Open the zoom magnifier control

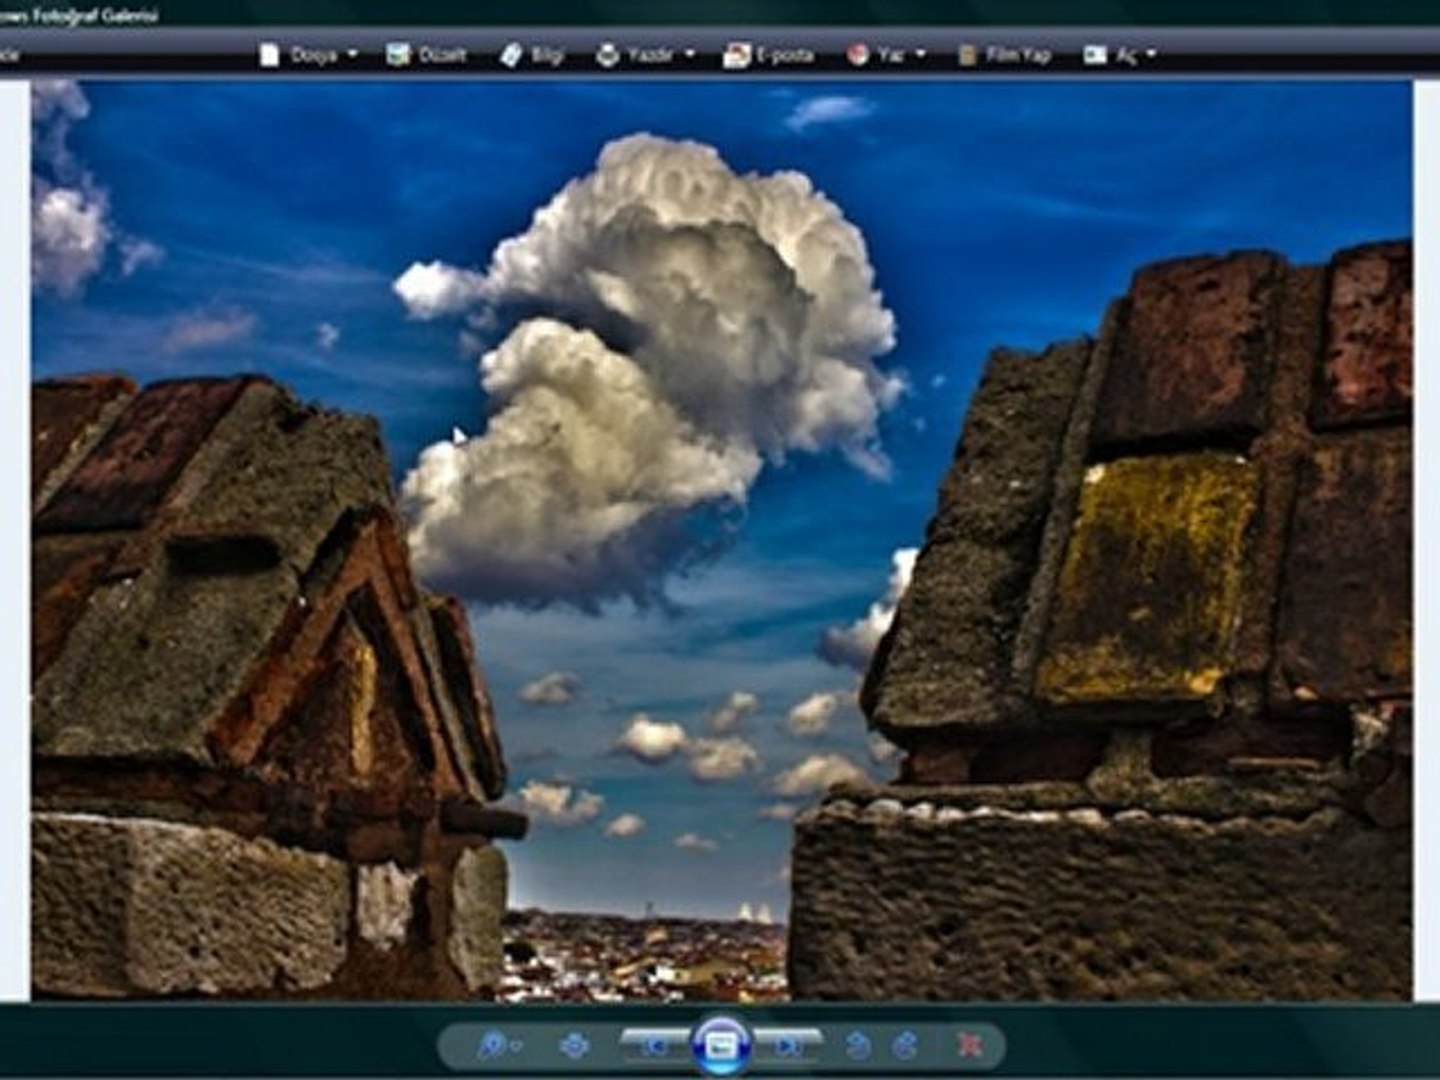497,1046
